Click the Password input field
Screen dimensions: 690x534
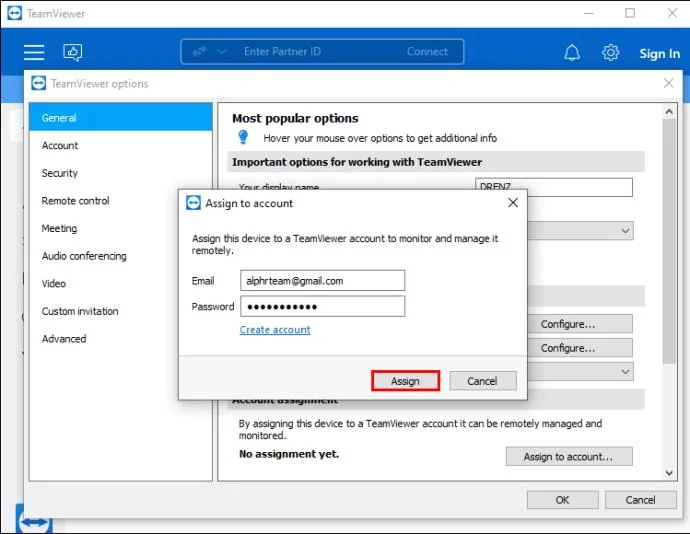pyautogui.click(x=323, y=306)
